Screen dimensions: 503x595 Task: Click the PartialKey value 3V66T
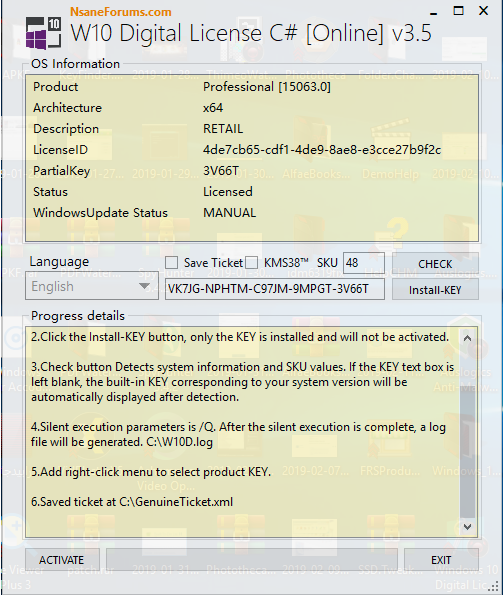221,171
